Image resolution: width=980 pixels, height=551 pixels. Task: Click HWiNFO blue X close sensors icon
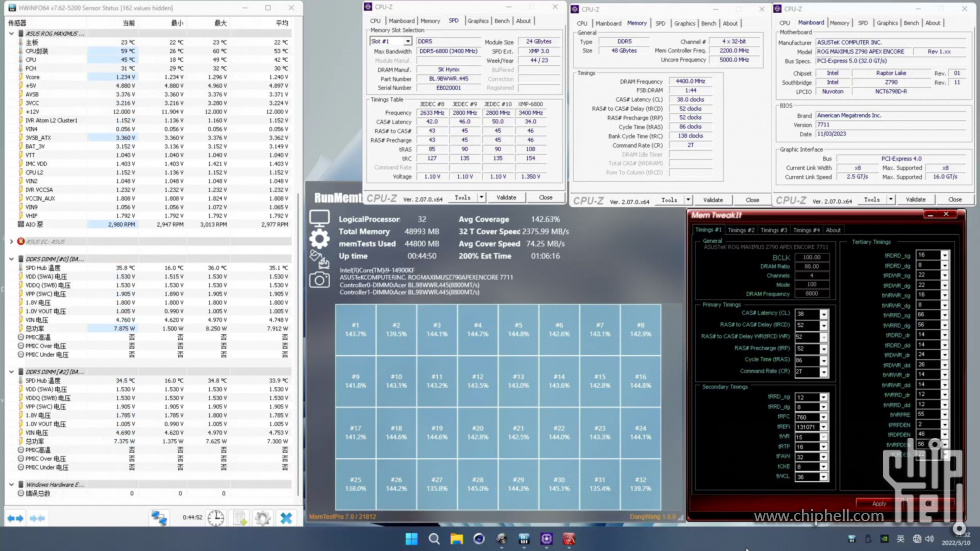point(286,518)
